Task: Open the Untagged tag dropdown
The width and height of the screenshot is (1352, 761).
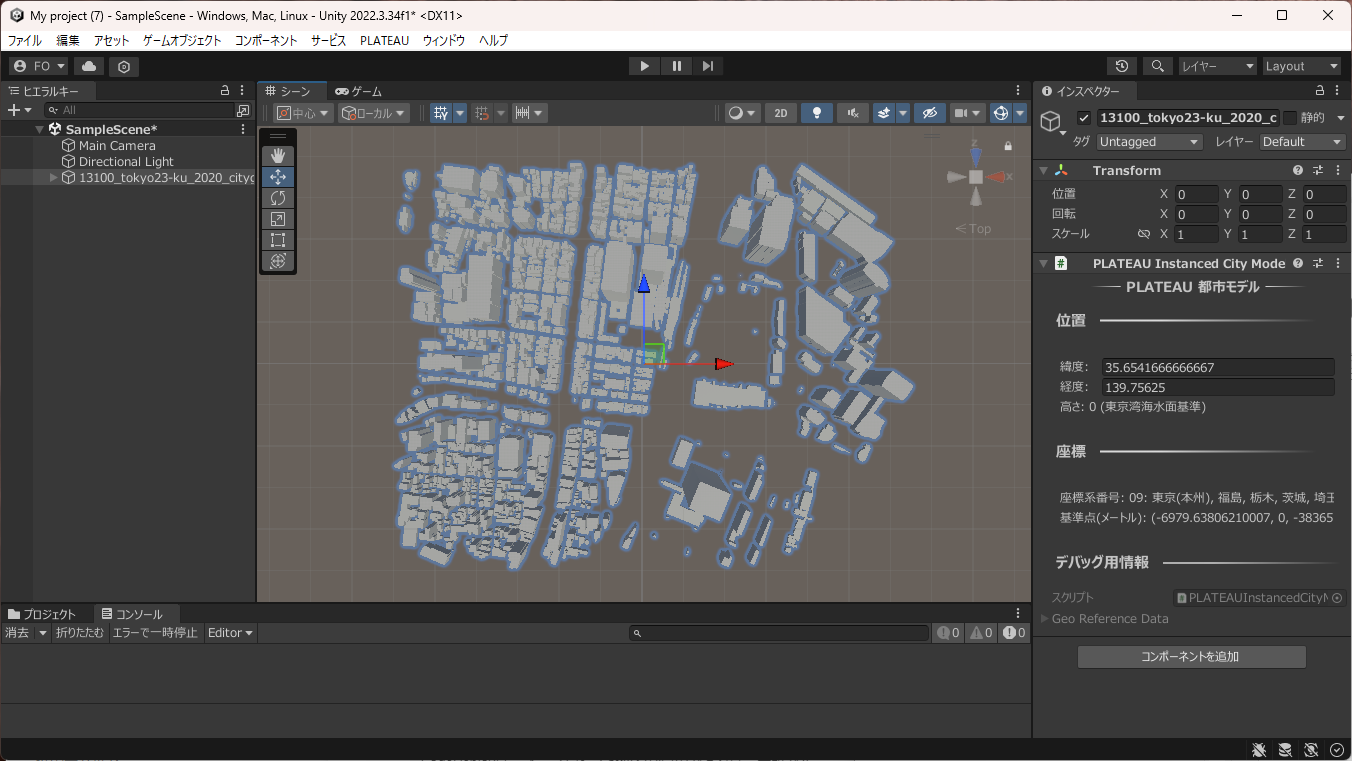Action: [x=1149, y=142]
